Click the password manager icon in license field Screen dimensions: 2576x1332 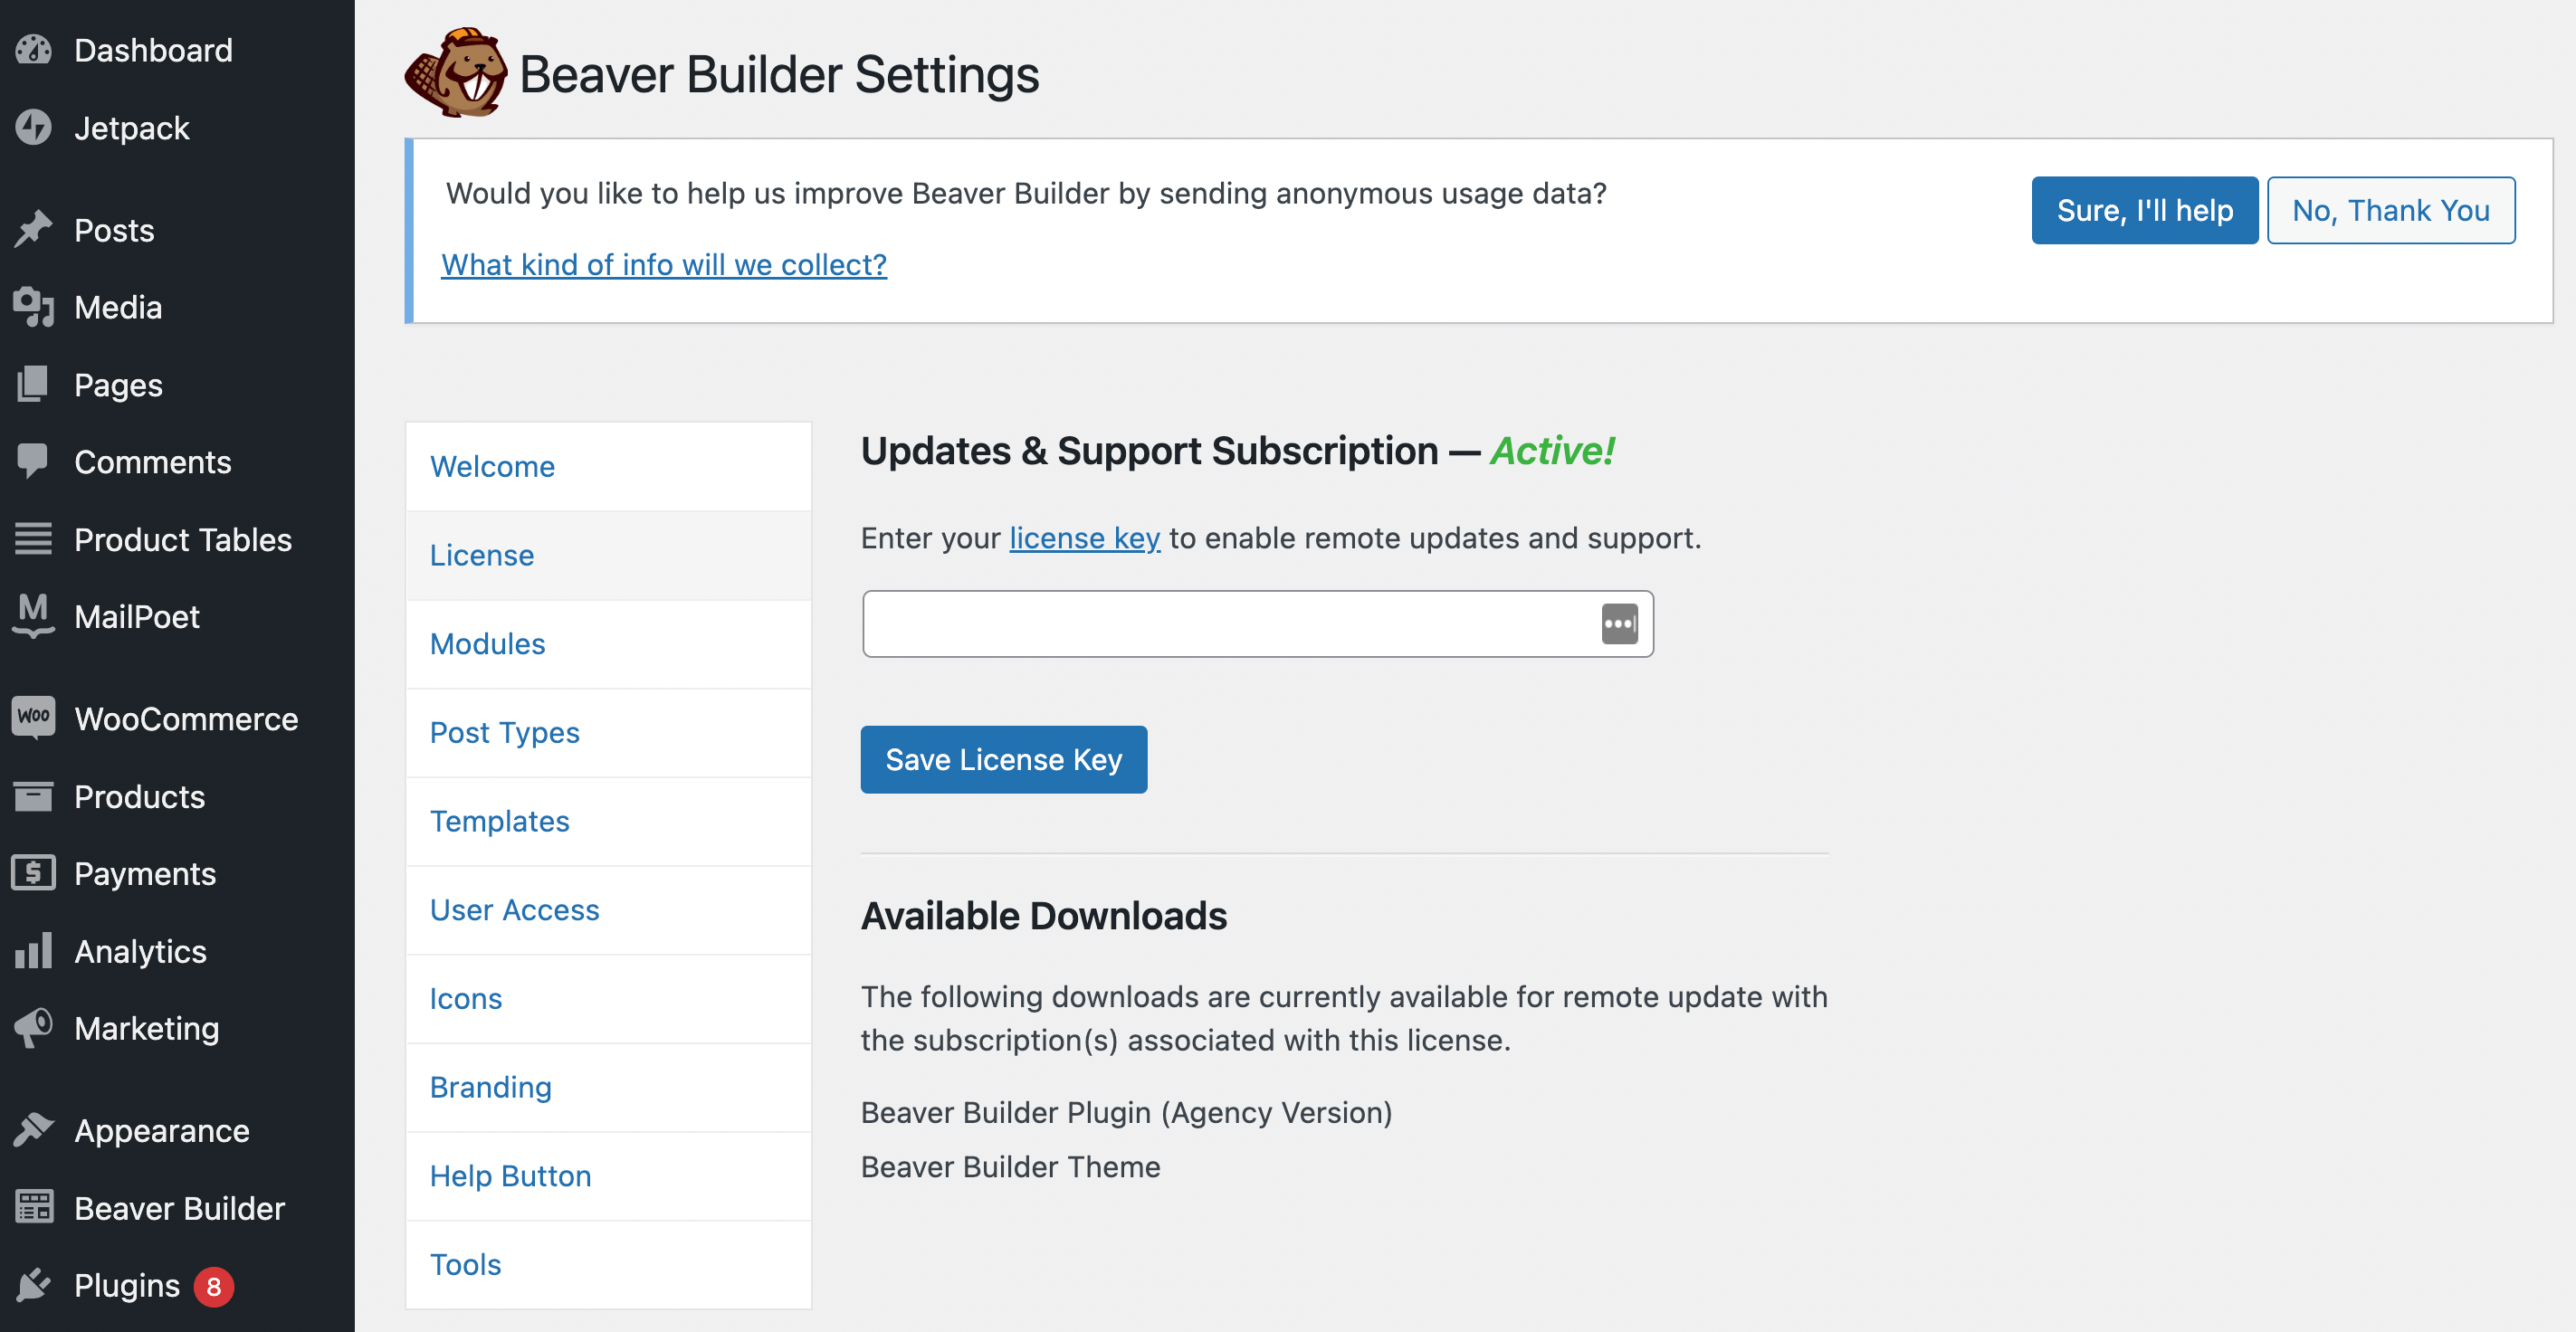click(1618, 624)
